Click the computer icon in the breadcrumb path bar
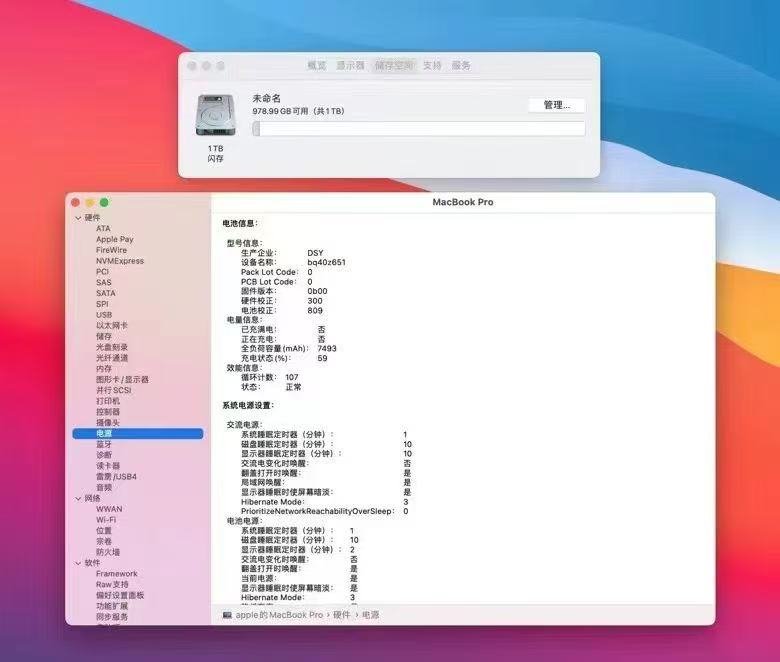The height and width of the screenshot is (662, 780). [227, 615]
